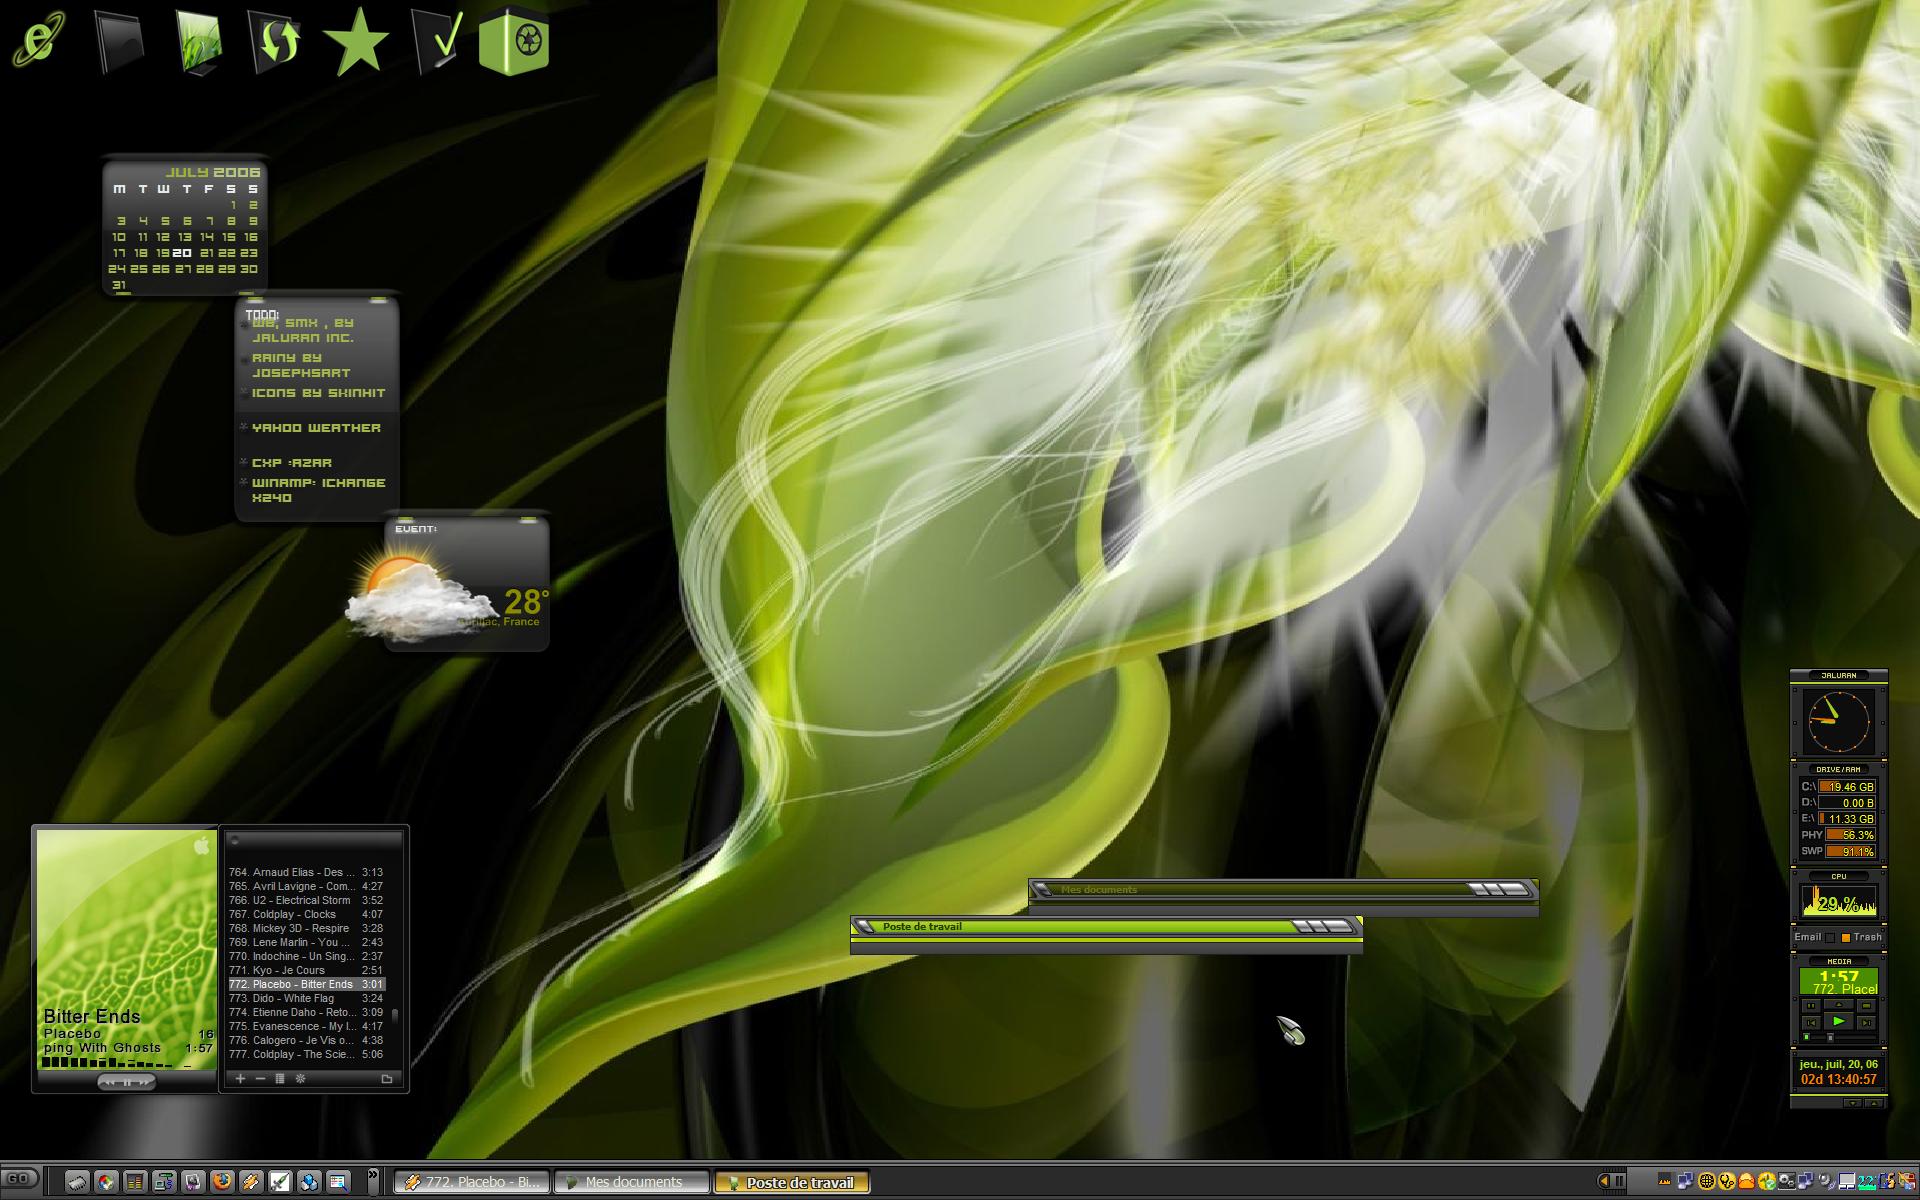Click the media panel seek slider
This screenshot has height=1200, width=1920.
[1840, 1037]
